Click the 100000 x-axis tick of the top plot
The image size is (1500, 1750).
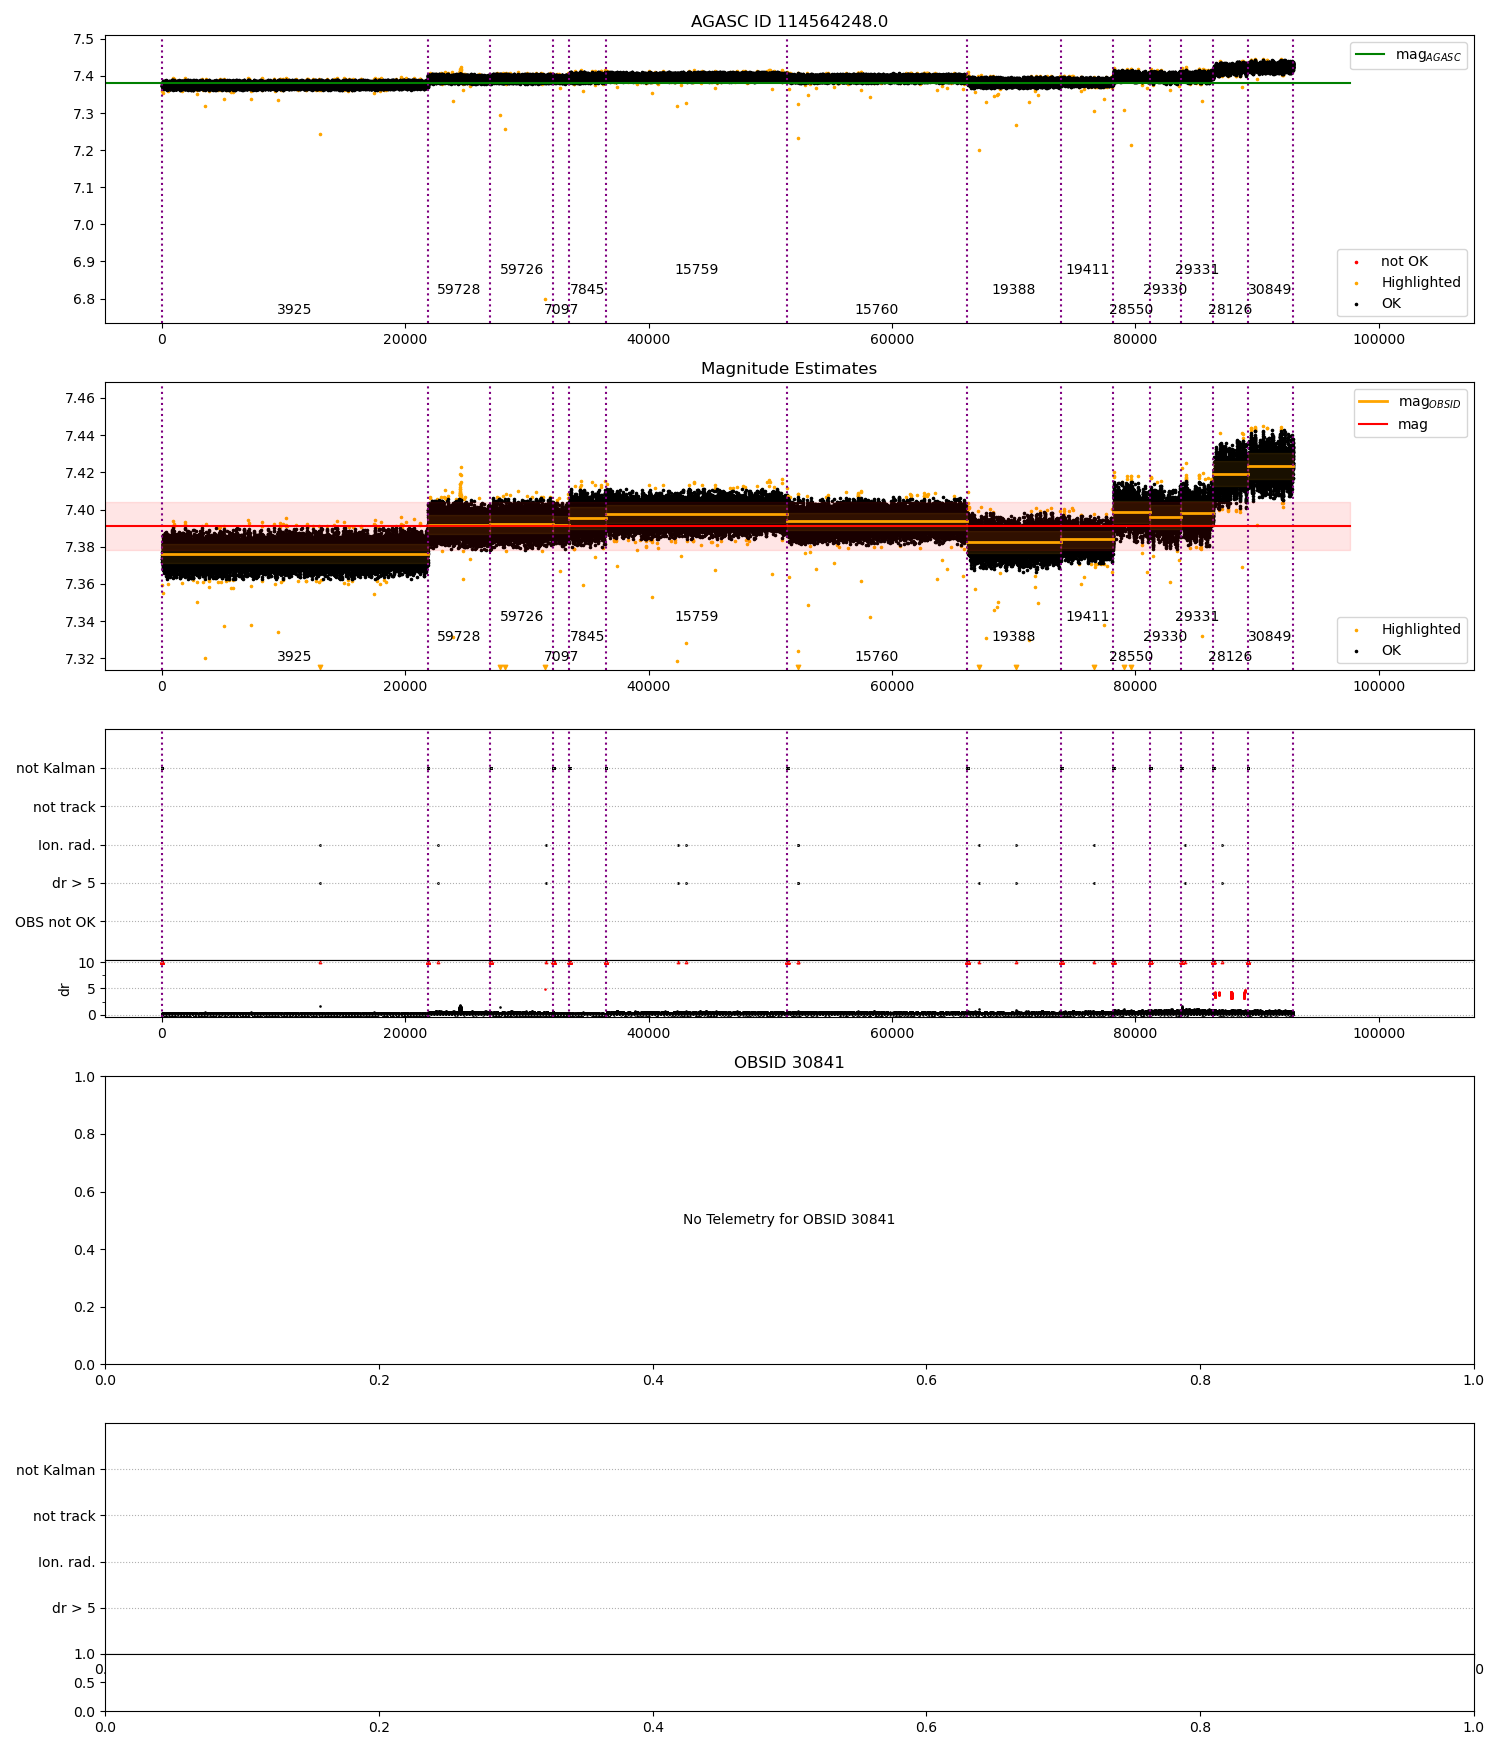coord(1379,340)
